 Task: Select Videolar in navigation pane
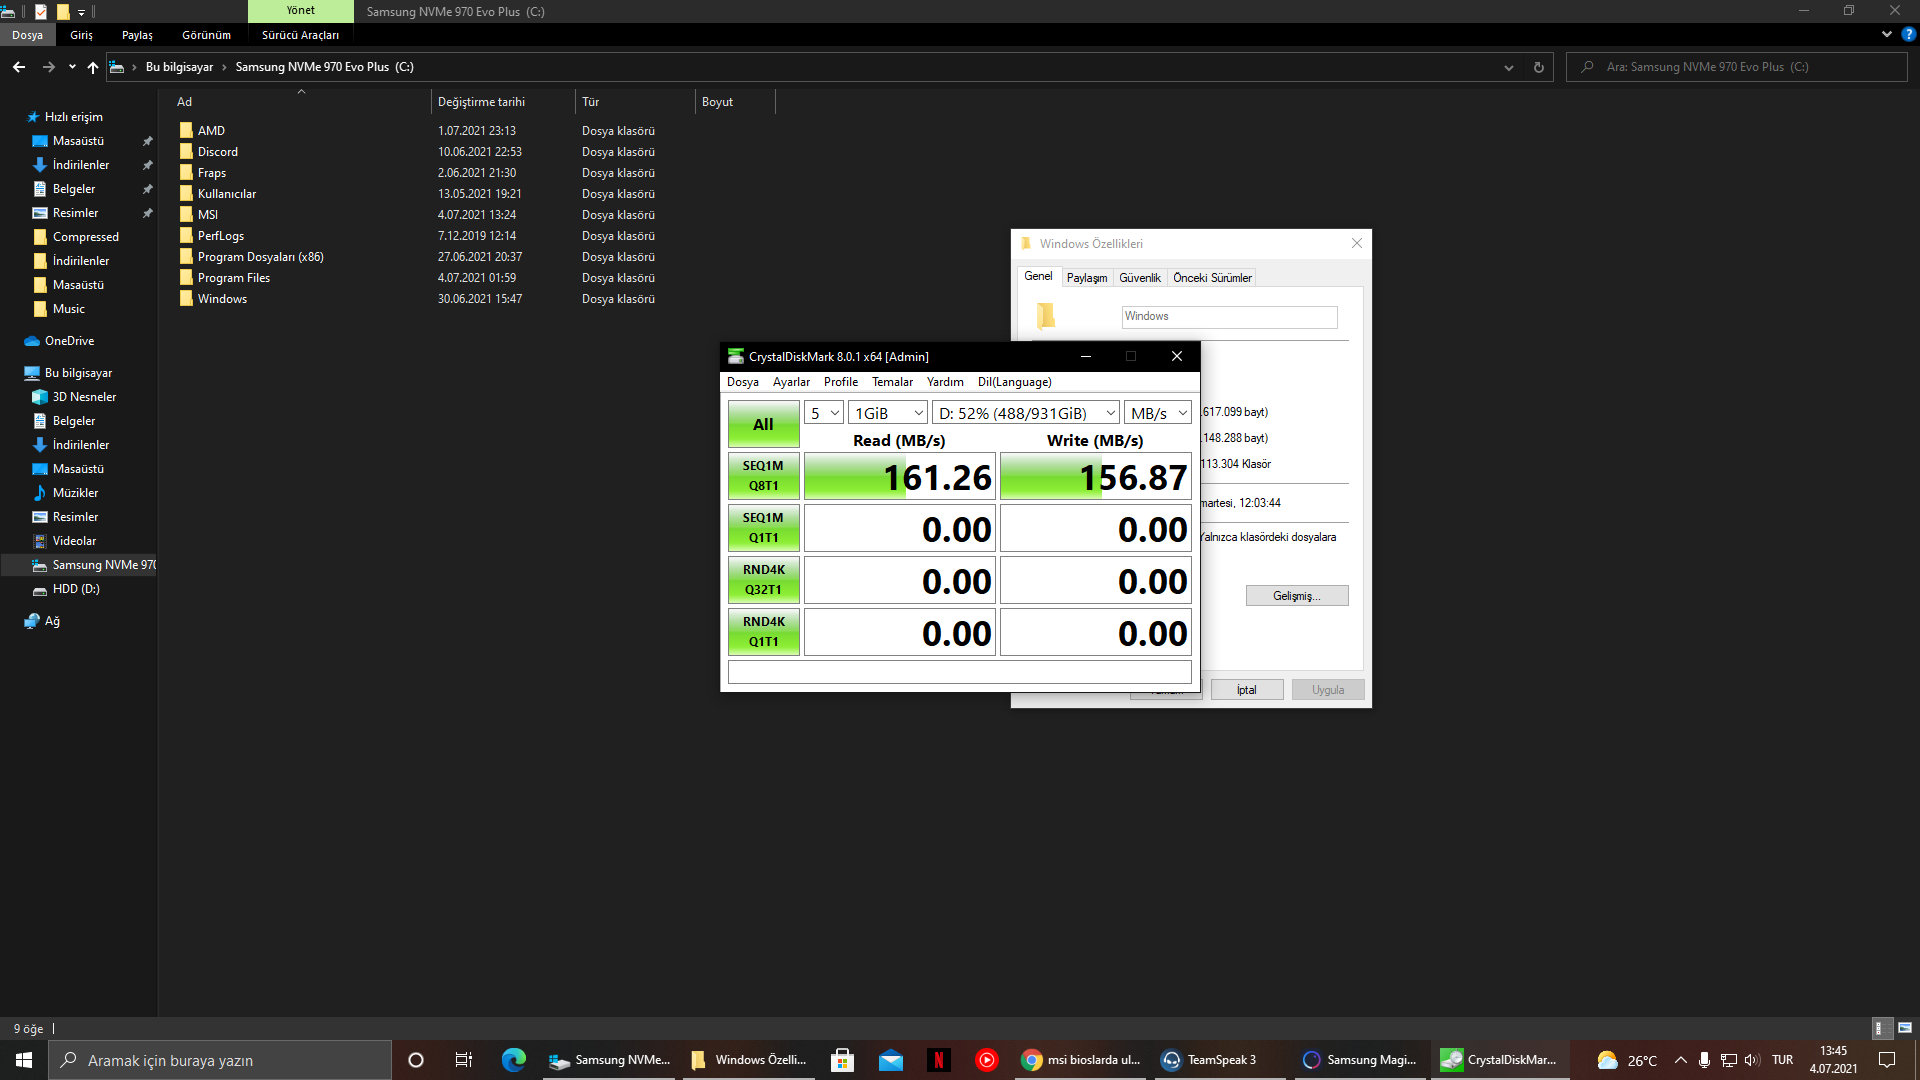coord(74,541)
